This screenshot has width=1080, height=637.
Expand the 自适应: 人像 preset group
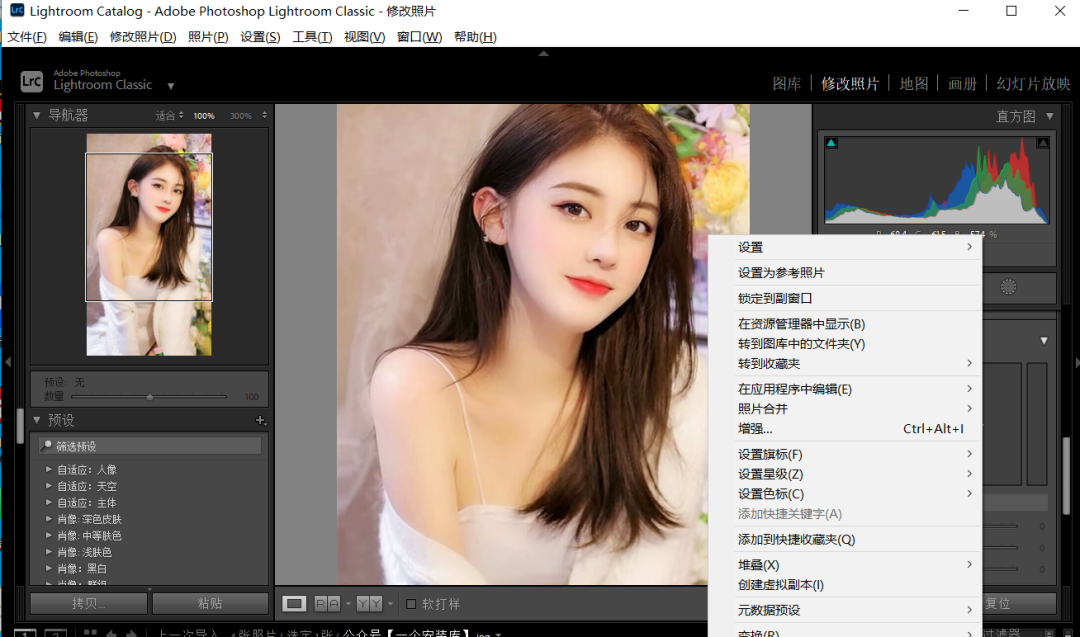48,469
